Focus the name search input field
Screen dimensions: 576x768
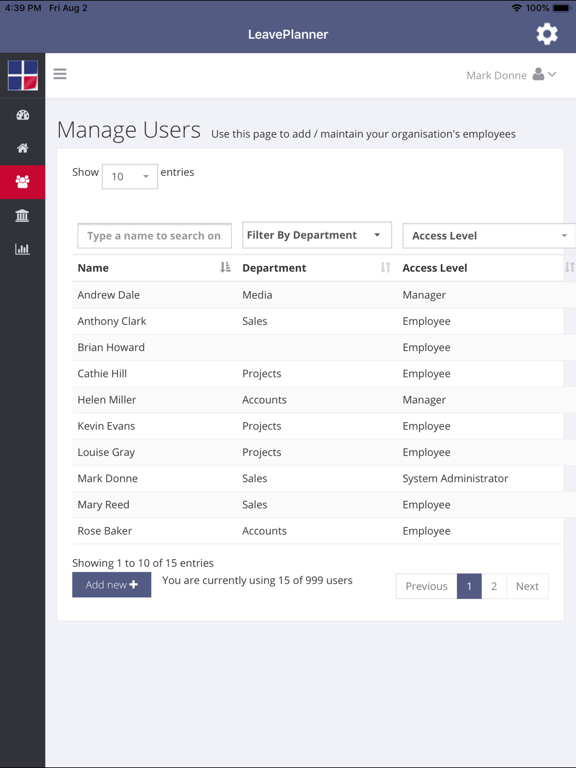(154, 236)
